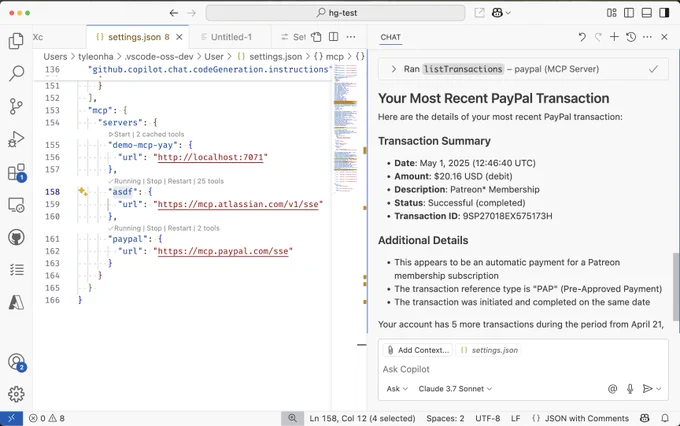Open Source Control view
The image size is (680, 426).
16,106
